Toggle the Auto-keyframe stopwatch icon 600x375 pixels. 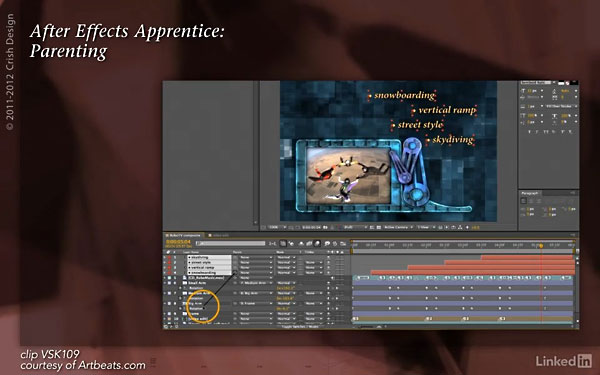[335, 243]
